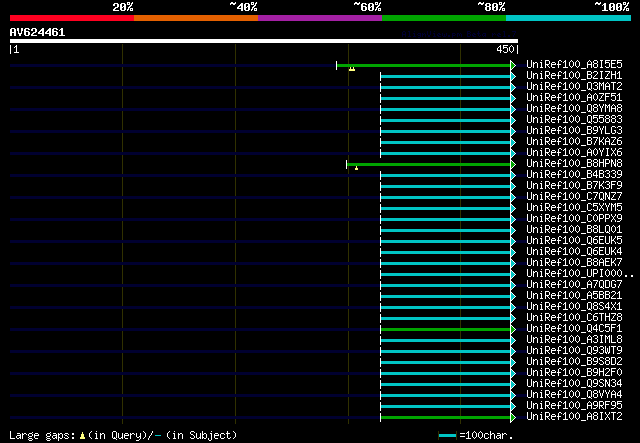Select the cyan ~100% identity color segment
The image size is (640, 443).
(x=569, y=18)
